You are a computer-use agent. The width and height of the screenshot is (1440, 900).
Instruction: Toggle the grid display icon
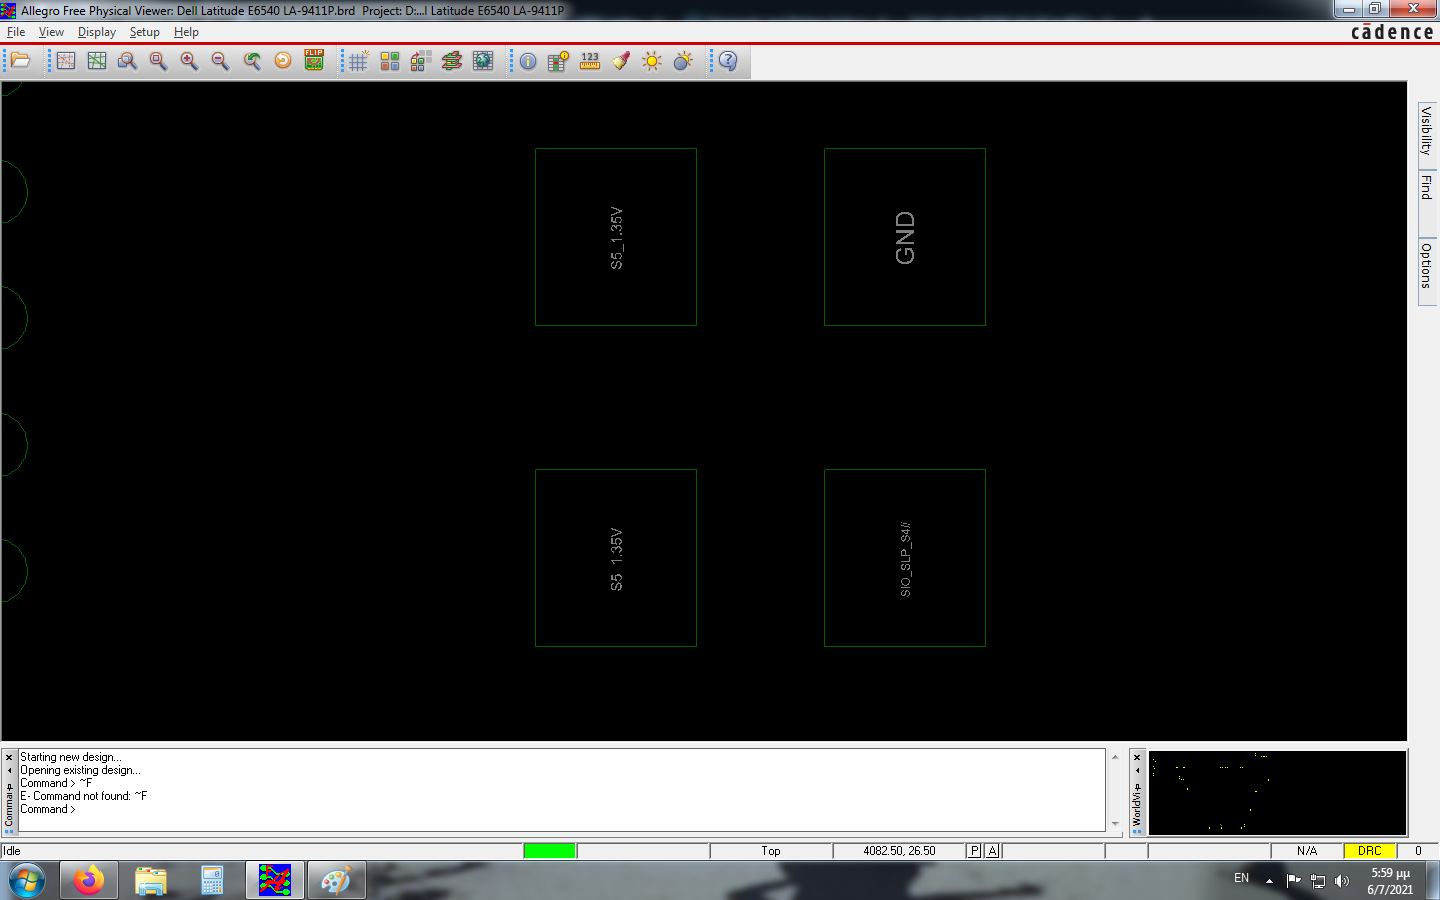click(x=358, y=61)
